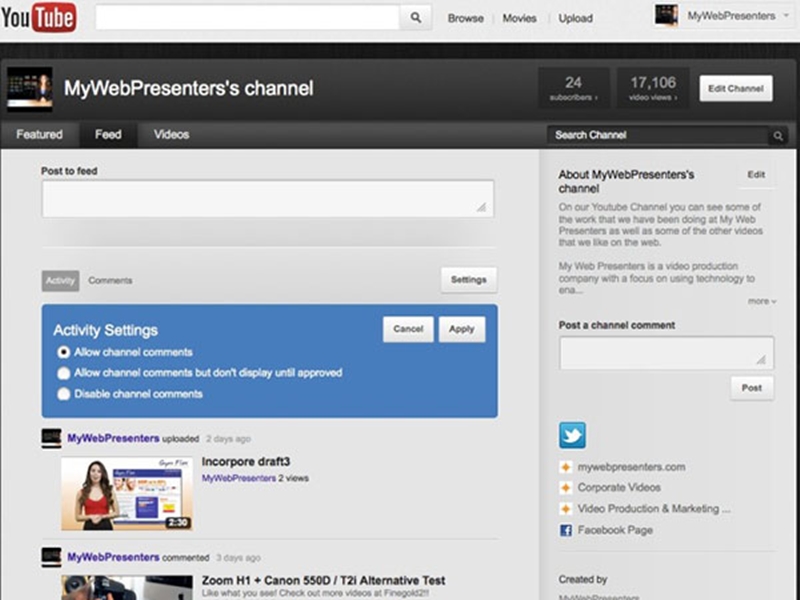The image size is (800, 600).
Task: Select the Comments sub-tab
Action: [110, 281]
